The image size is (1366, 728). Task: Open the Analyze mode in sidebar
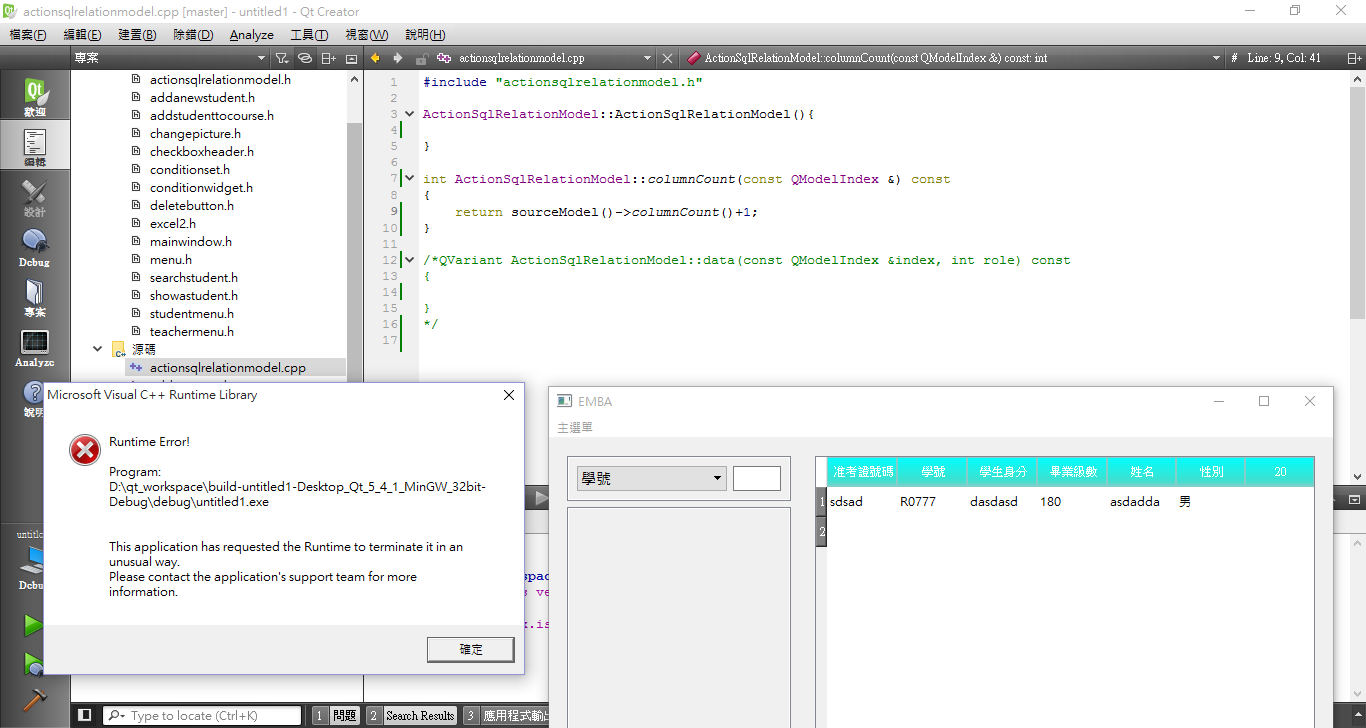35,347
